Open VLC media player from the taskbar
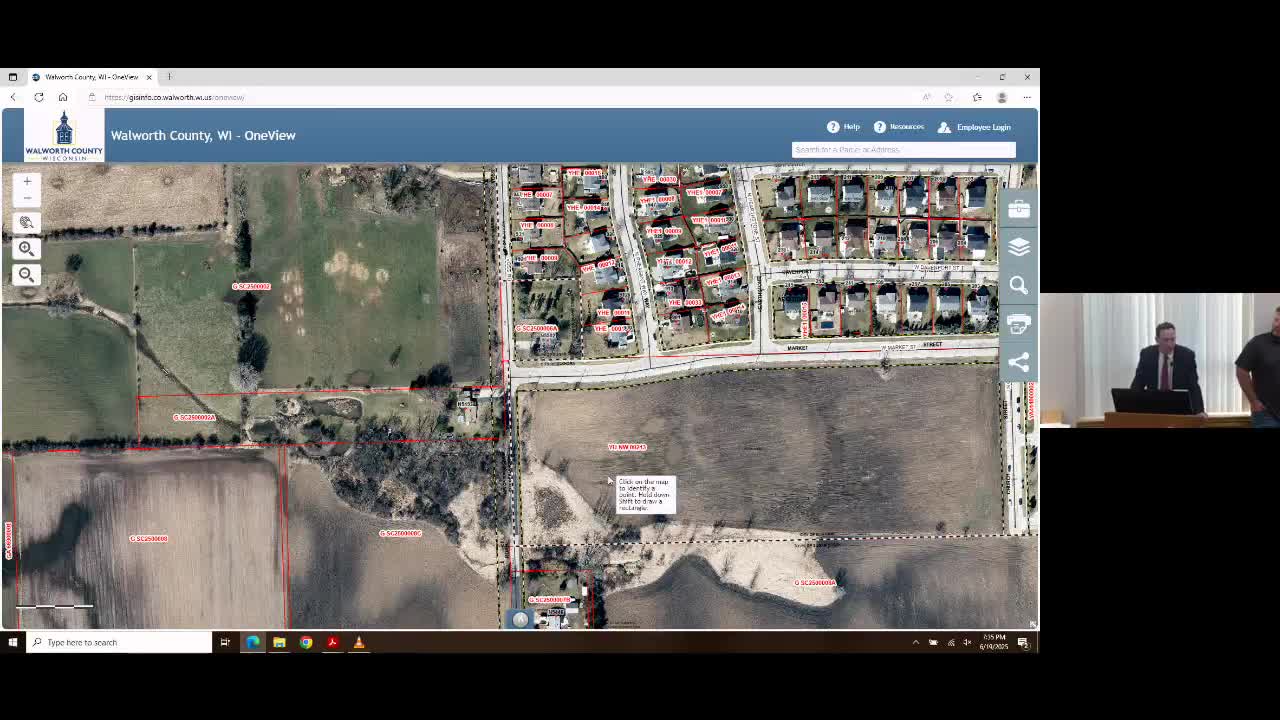This screenshot has height=720, width=1280. click(359, 642)
